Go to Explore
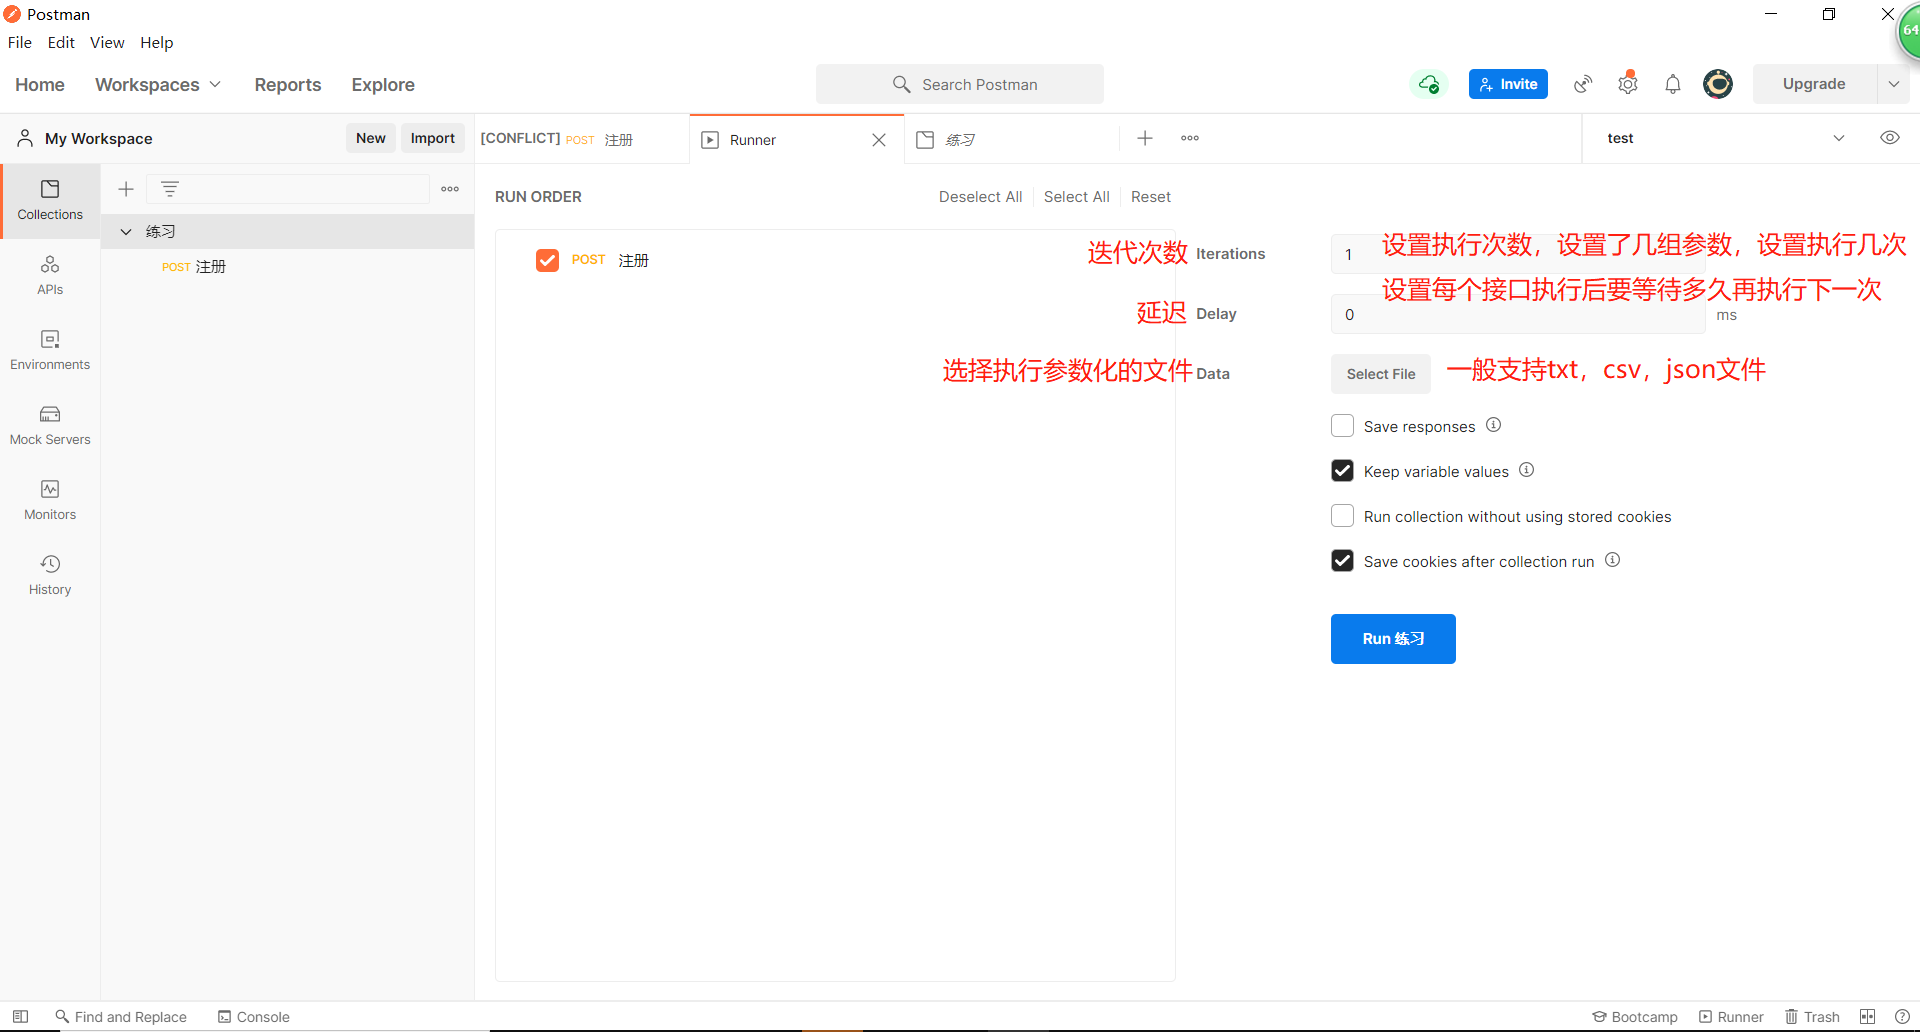The image size is (1920, 1032). click(383, 85)
